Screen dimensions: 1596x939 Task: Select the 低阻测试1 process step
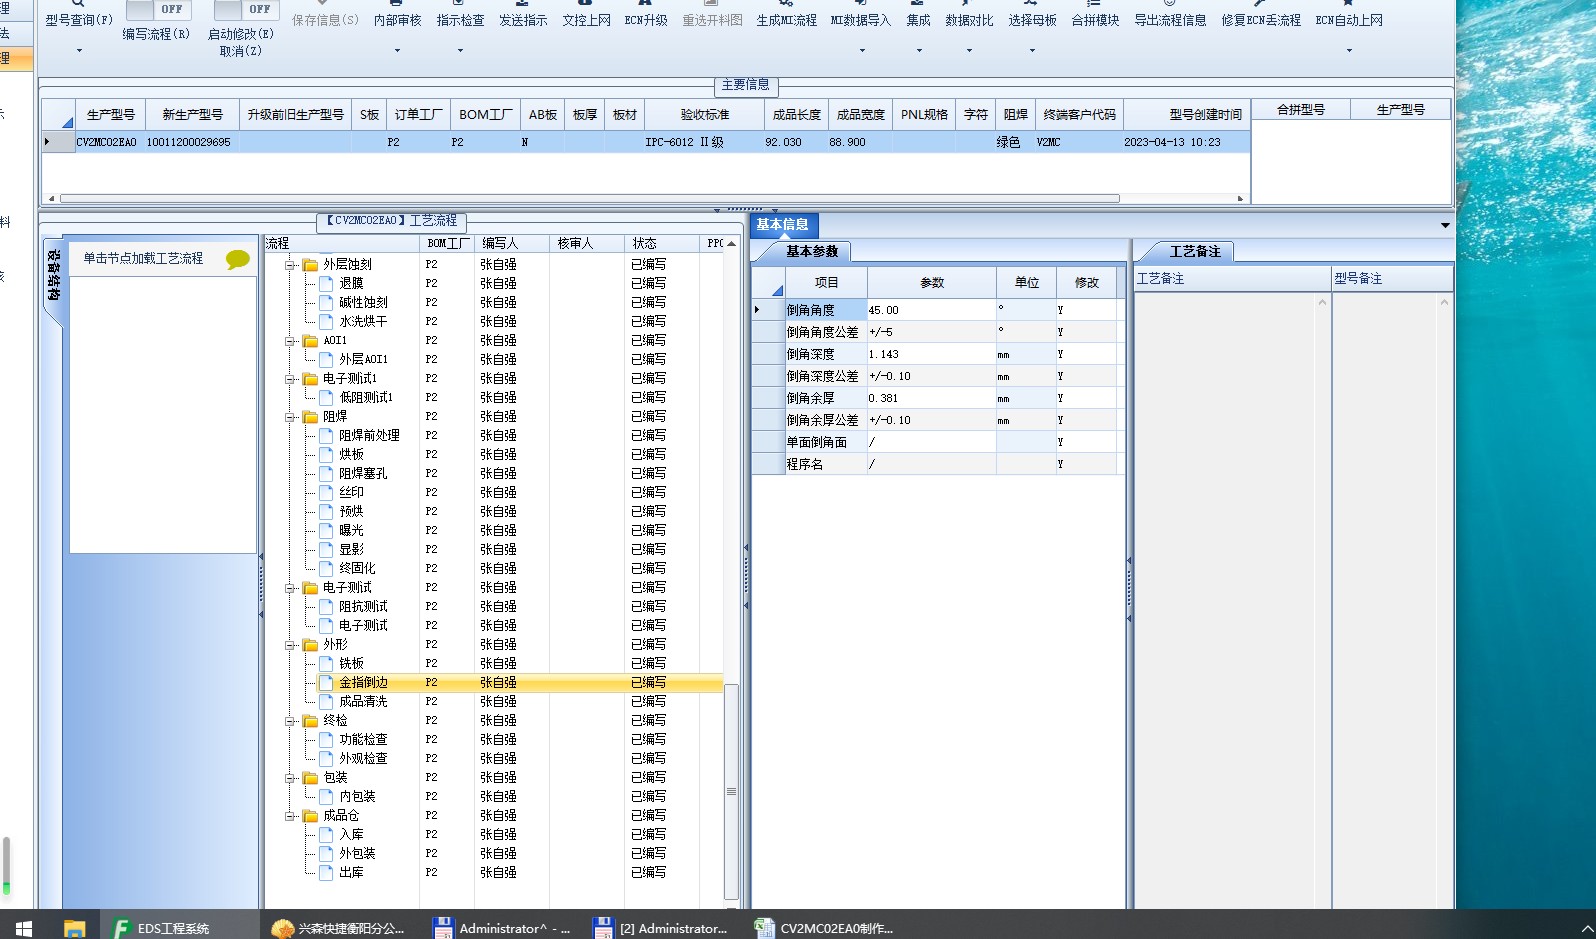(366, 397)
